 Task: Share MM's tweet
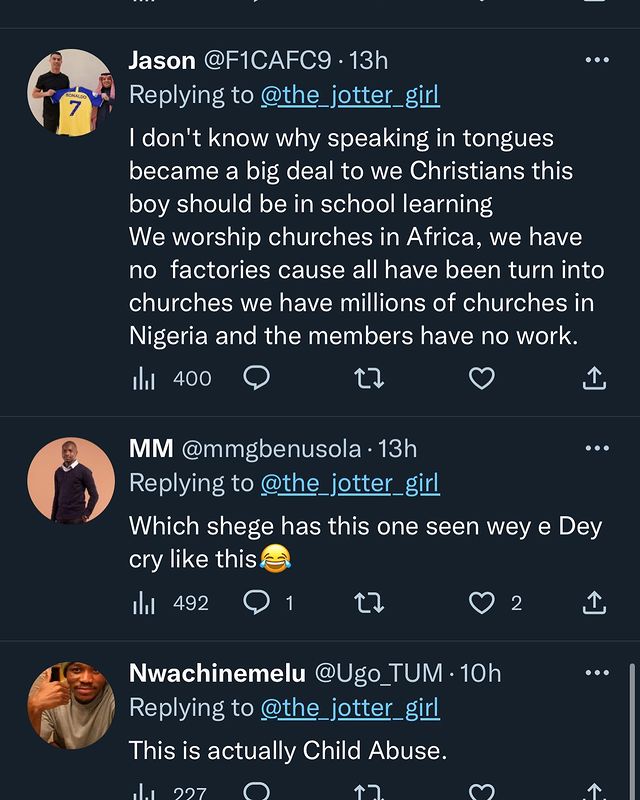tap(594, 603)
